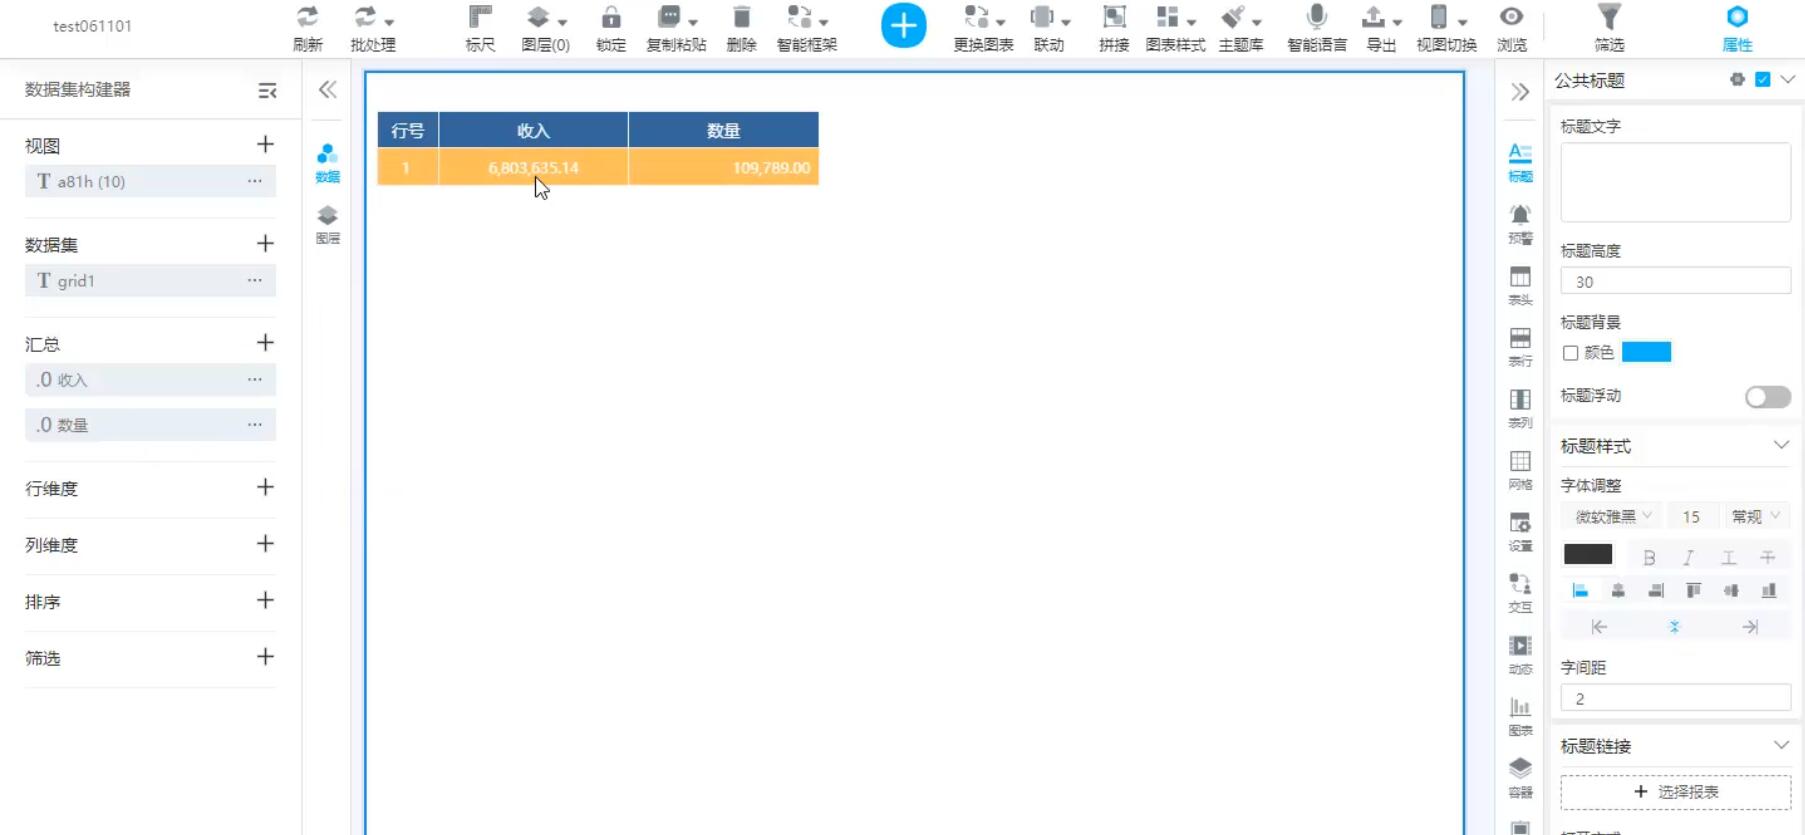The height and width of the screenshot is (835, 1805).
Task: Click the 选择报表 button
Action: 1675,791
